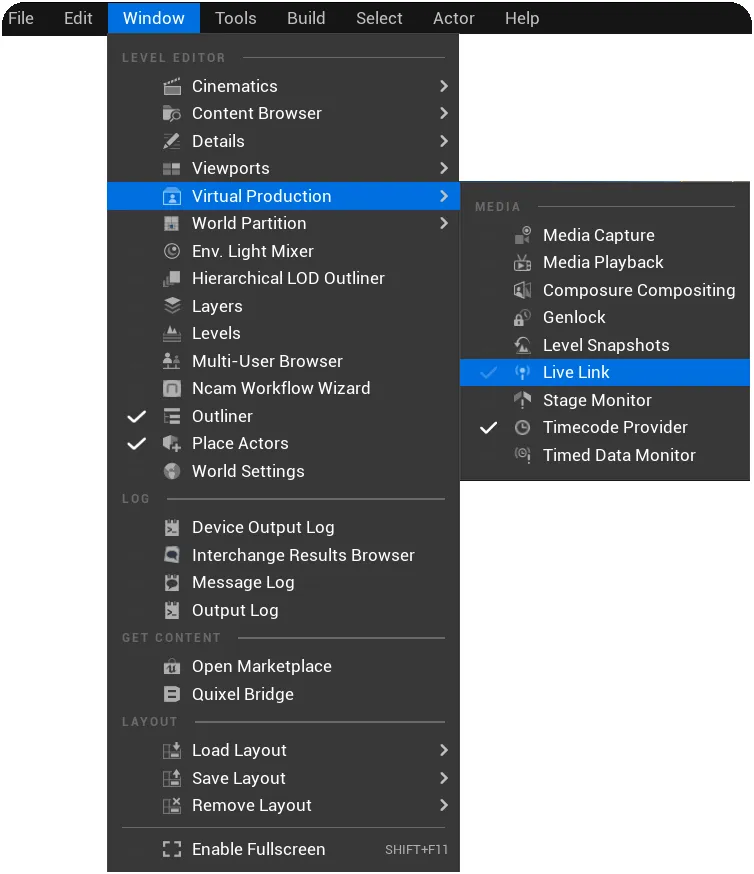754x874 pixels.
Task: Click the Ncam Workflow Wizard icon
Action: (172, 389)
